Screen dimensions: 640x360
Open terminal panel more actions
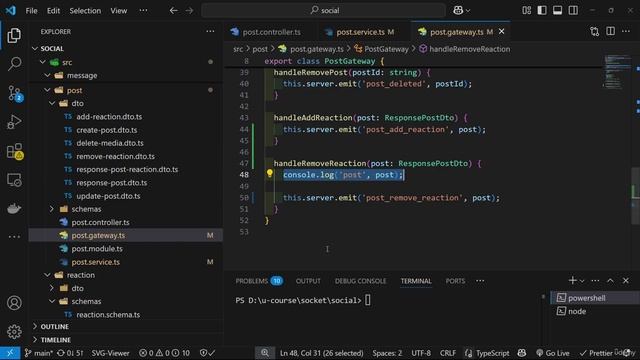pos(595,280)
